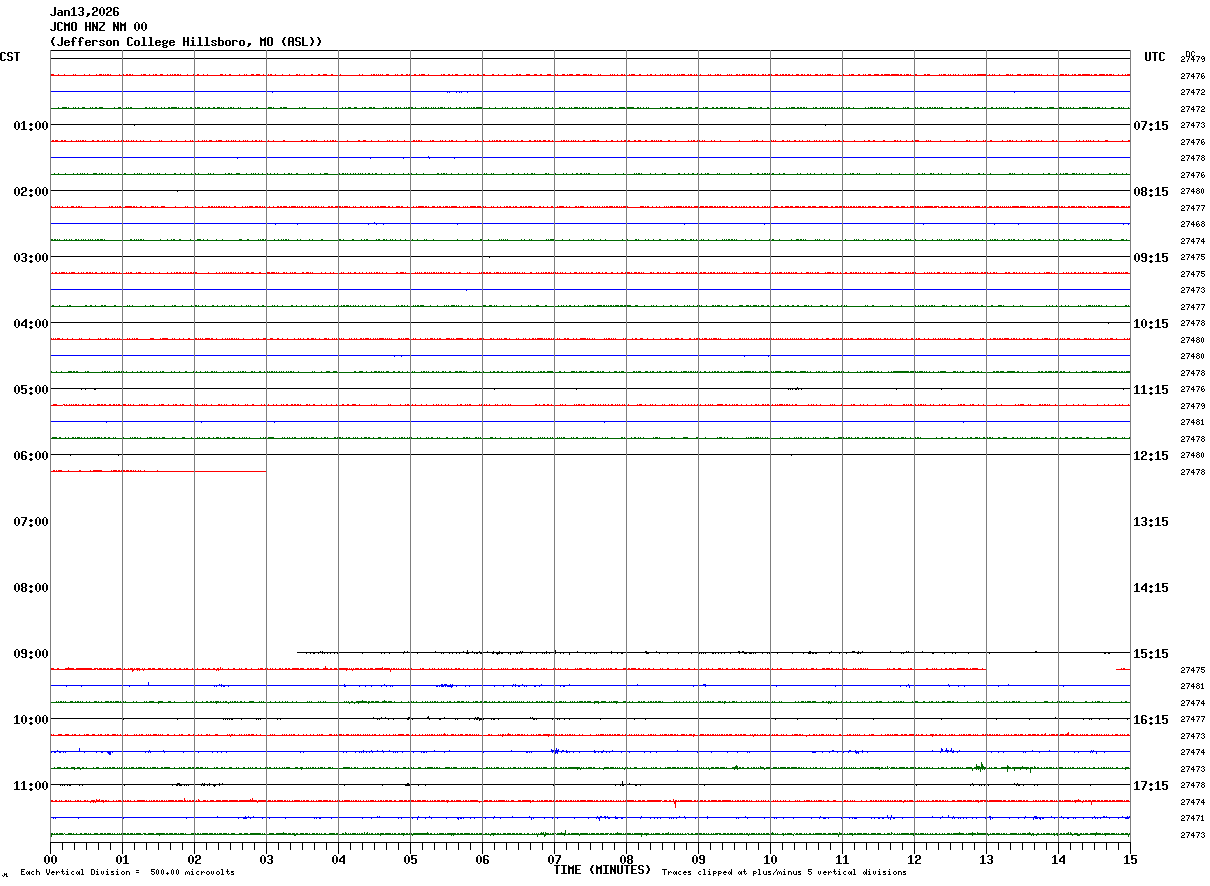
Task: Click the UTC timezone label
Action: coord(1154,57)
